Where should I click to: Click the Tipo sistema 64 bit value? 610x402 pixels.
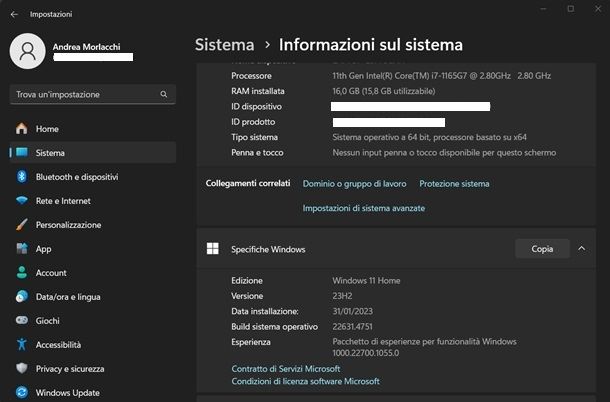pos(429,137)
